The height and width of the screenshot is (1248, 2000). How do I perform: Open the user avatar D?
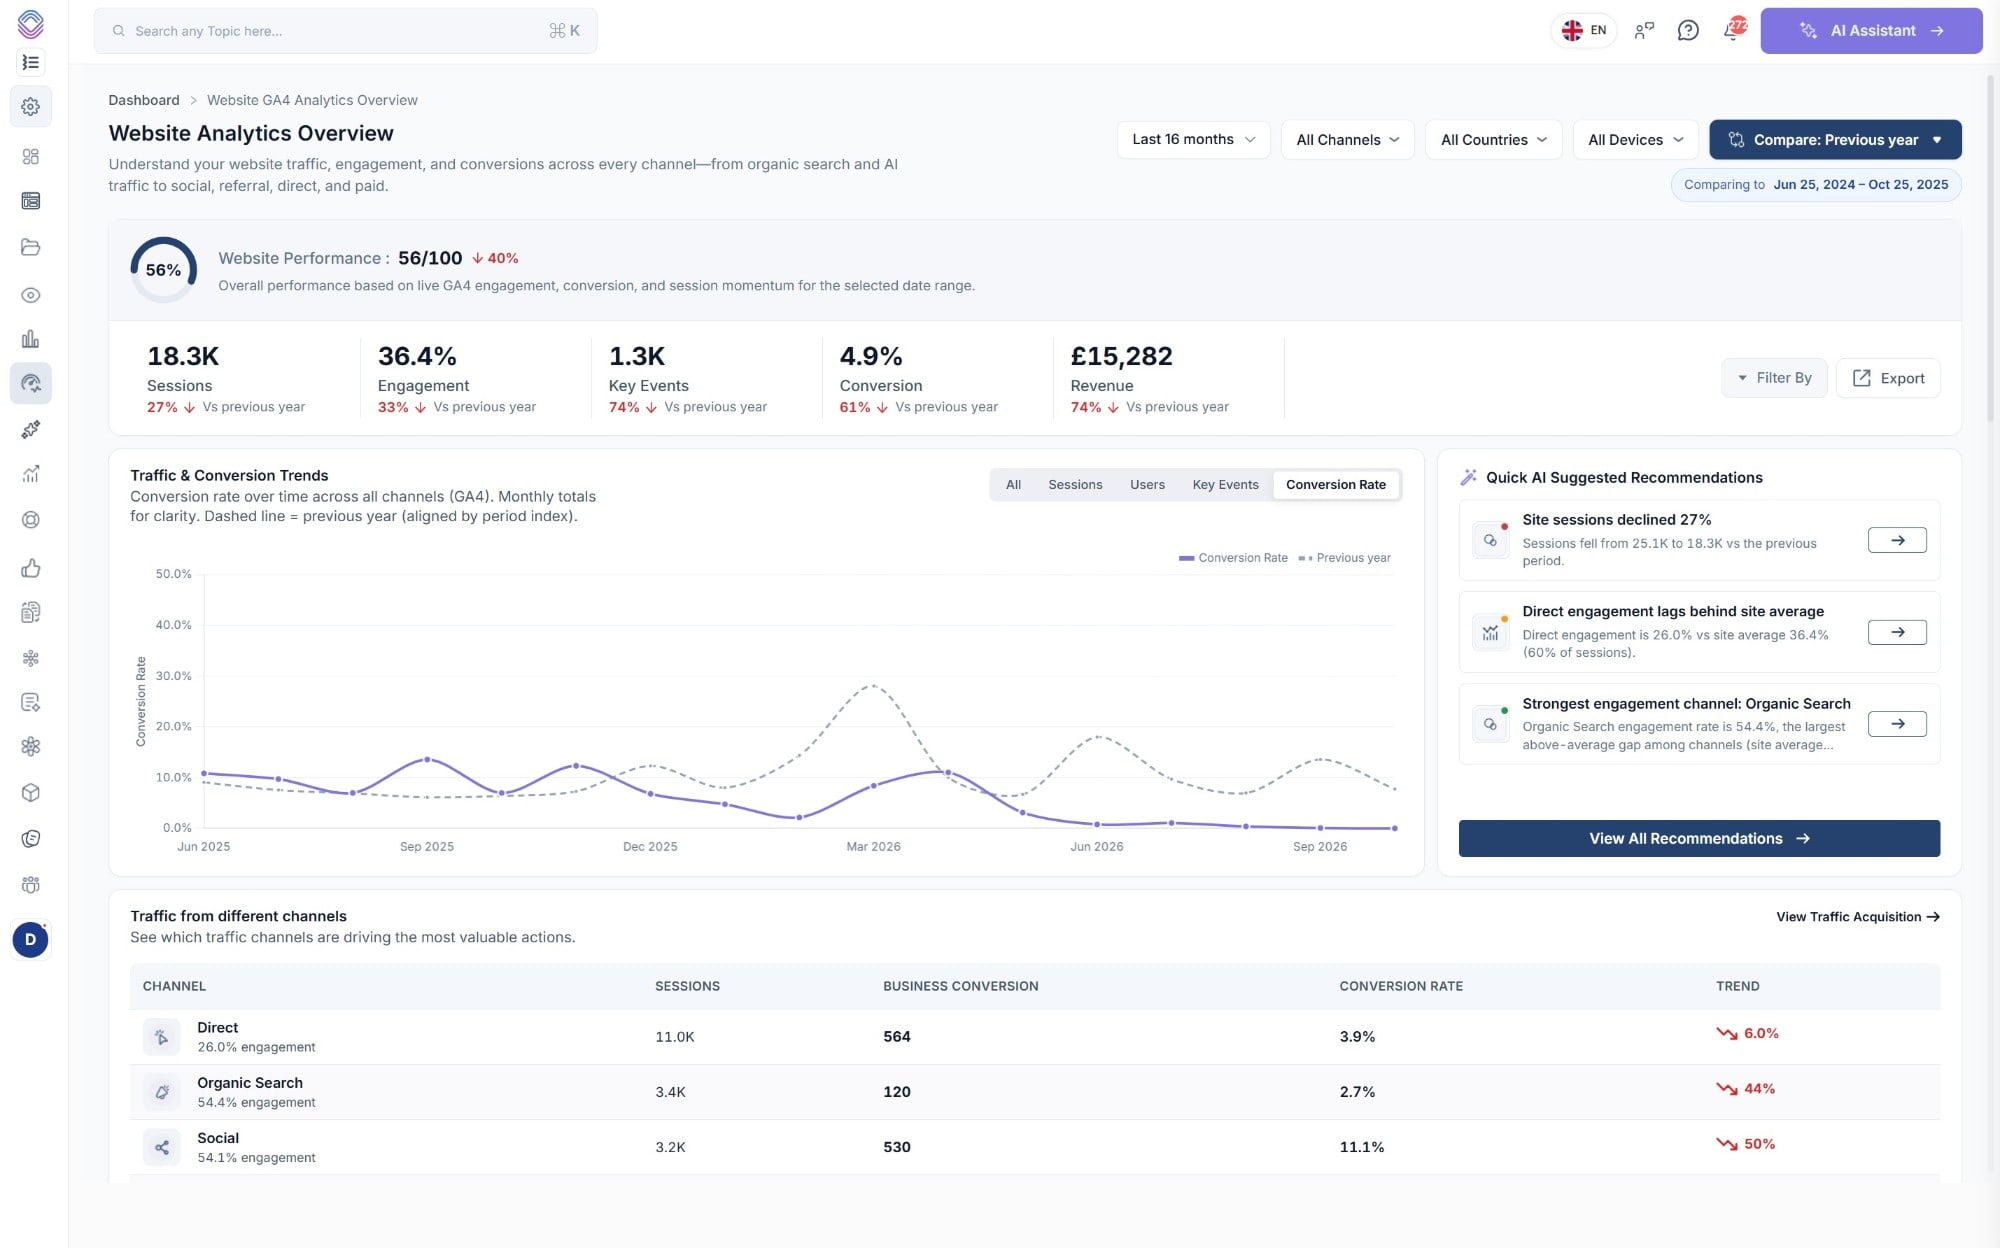click(31, 940)
